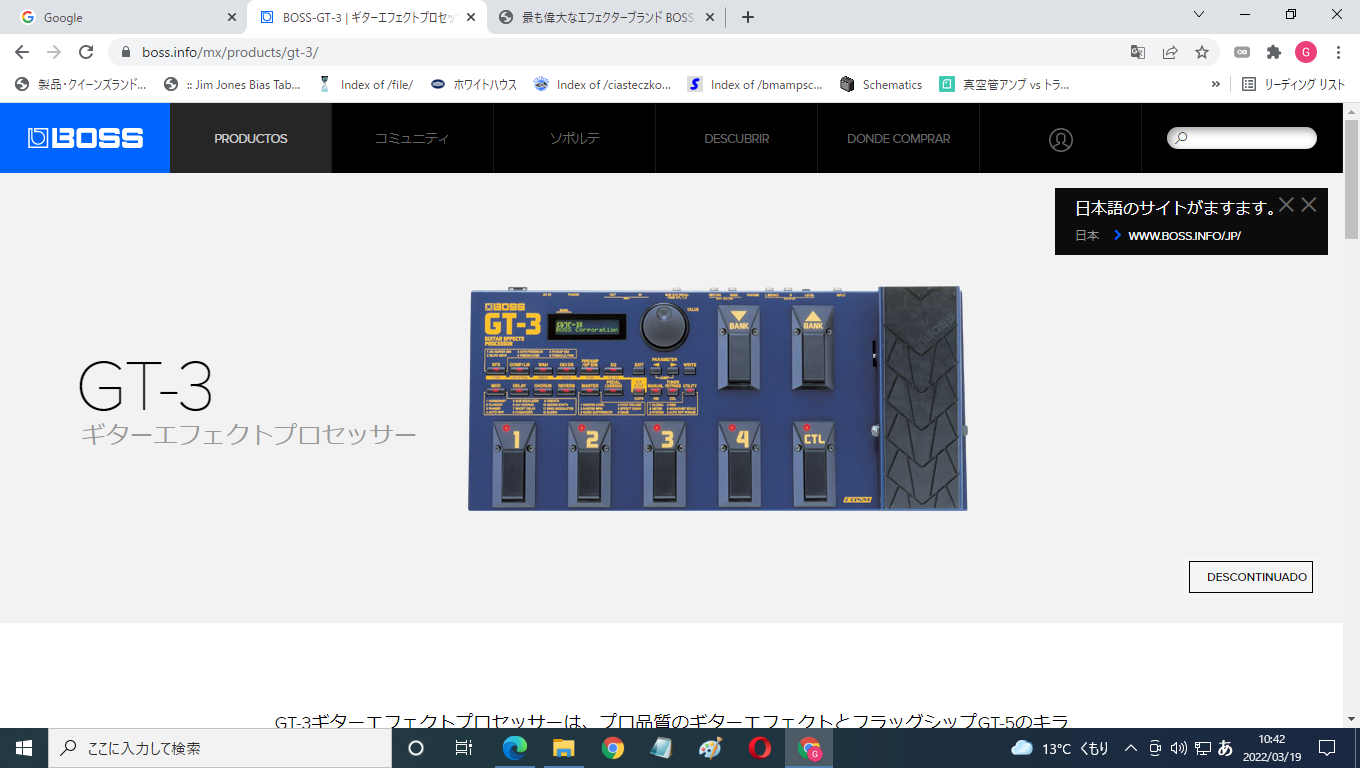
Task: Click the share page icon in address bar
Action: coord(1170,52)
